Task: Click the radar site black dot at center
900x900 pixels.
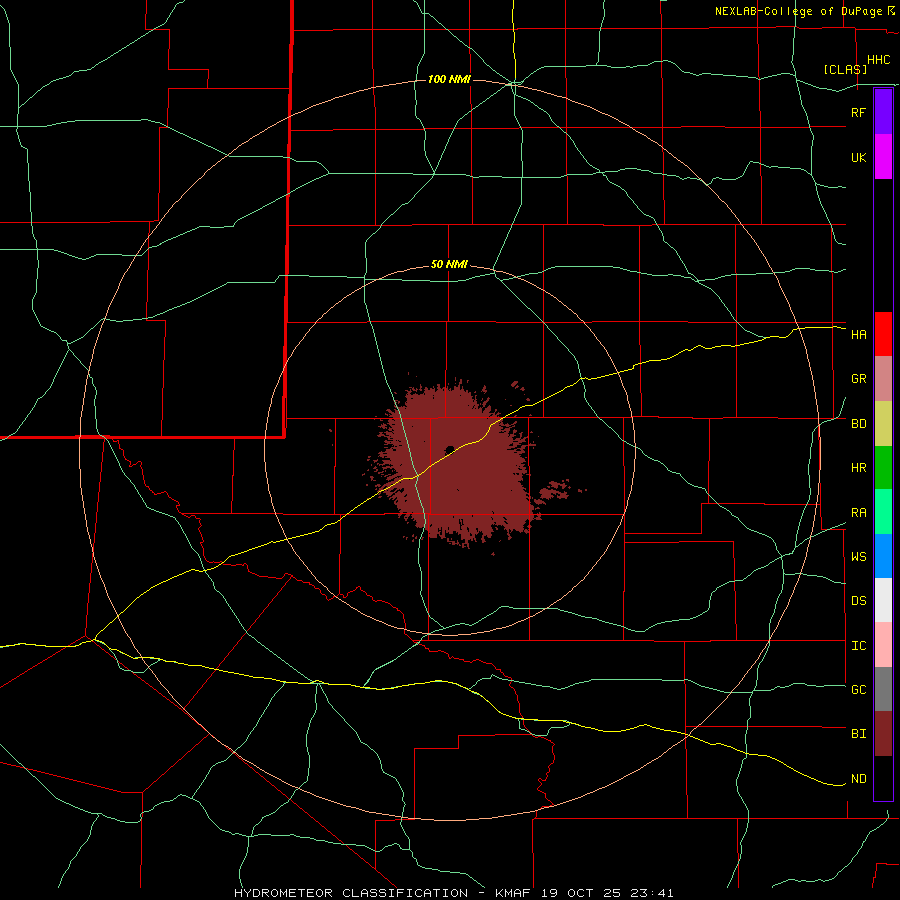Action: 450,449
